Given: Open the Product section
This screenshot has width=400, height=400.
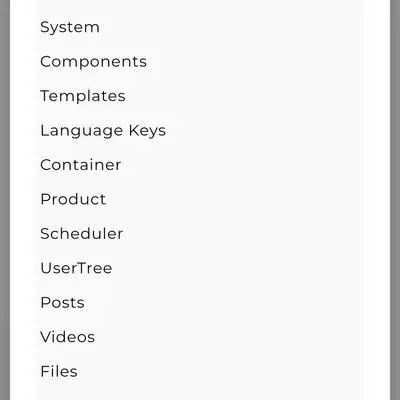Looking at the screenshot, I should [73, 199].
